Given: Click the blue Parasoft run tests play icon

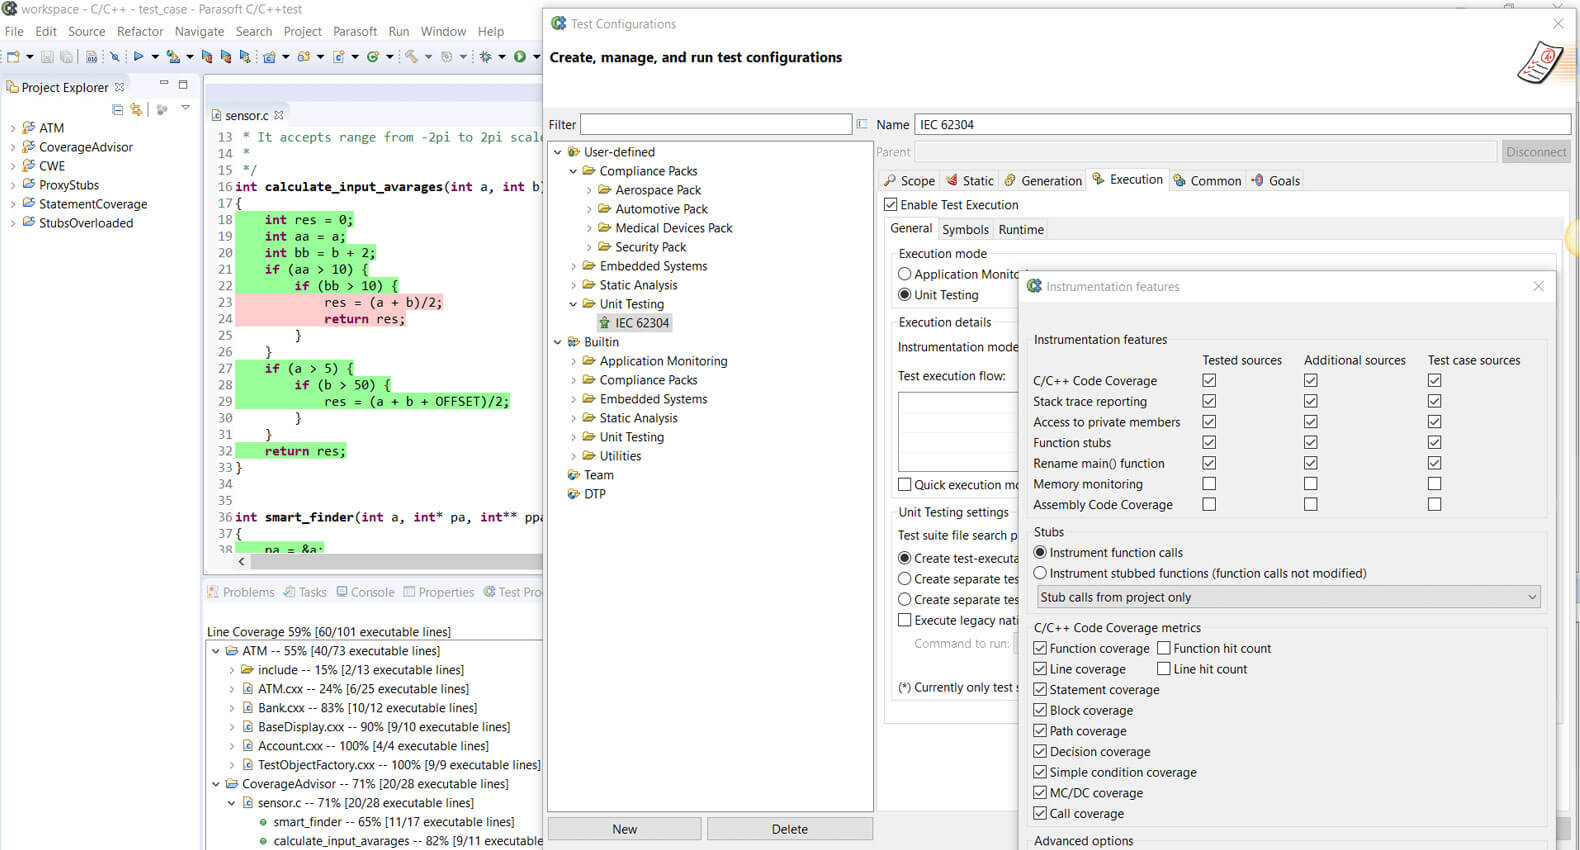Looking at the screenshot, I should [138, 57].
